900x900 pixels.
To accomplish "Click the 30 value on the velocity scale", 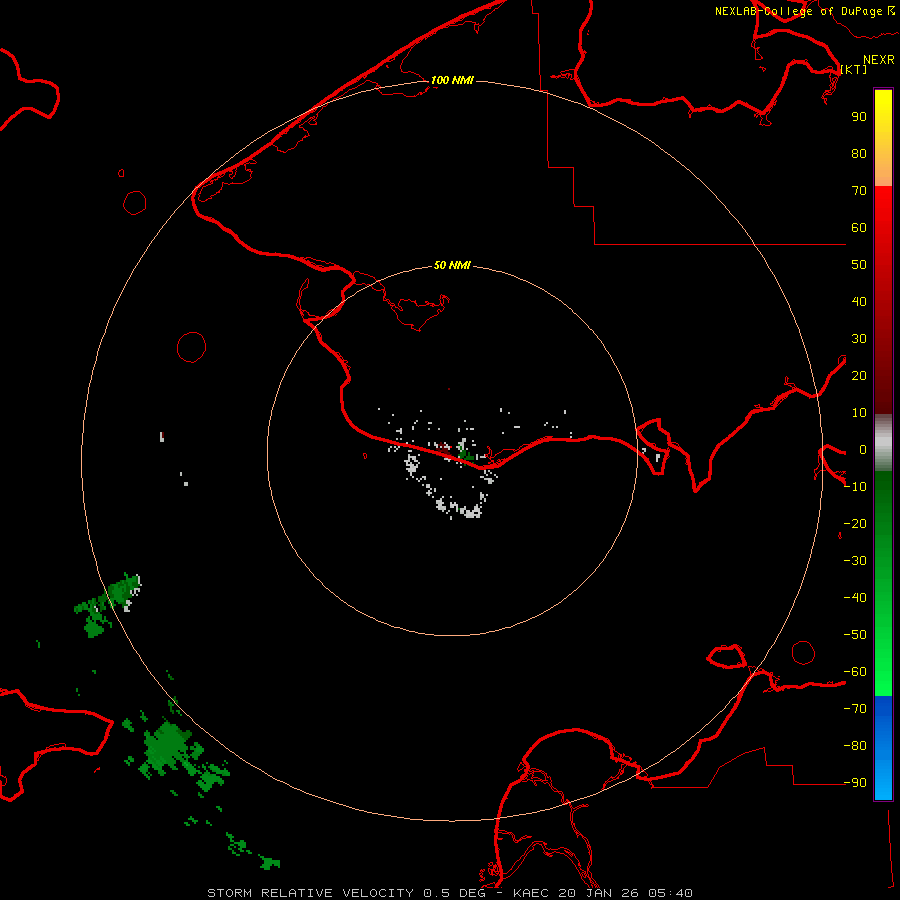I will (x=859, y=339).
